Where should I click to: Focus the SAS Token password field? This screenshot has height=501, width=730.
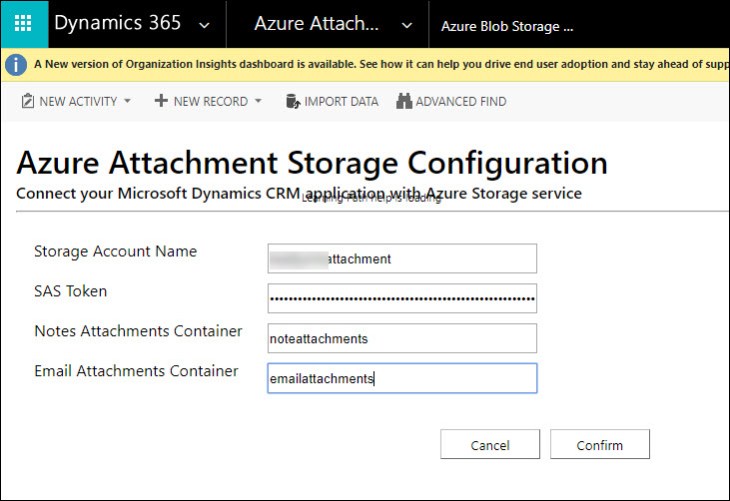[402, 298]
